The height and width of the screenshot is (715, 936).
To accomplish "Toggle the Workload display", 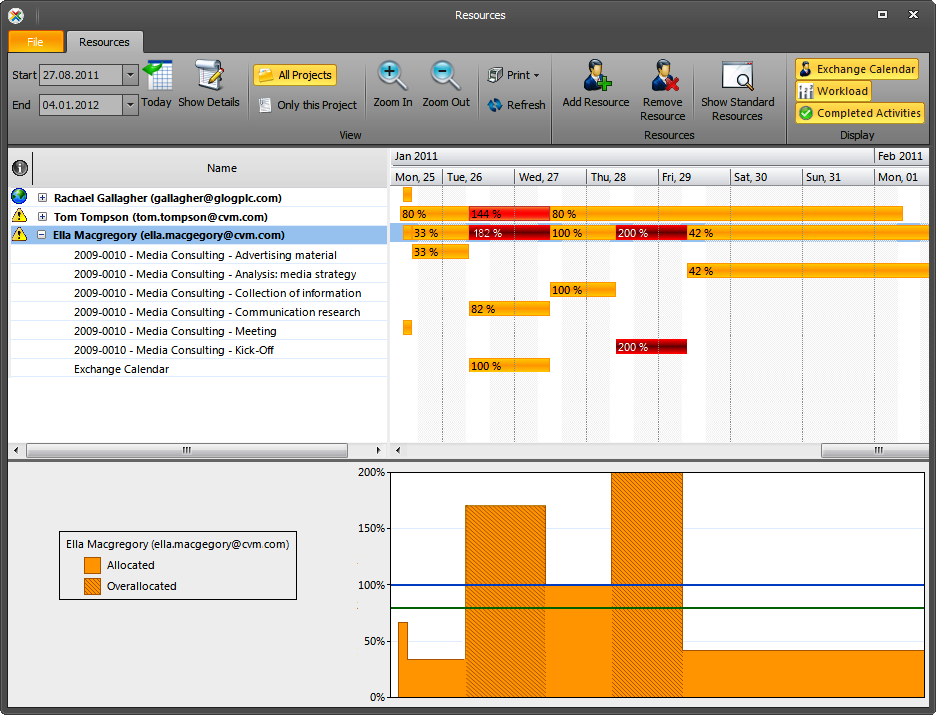I will tap(833, 91).
